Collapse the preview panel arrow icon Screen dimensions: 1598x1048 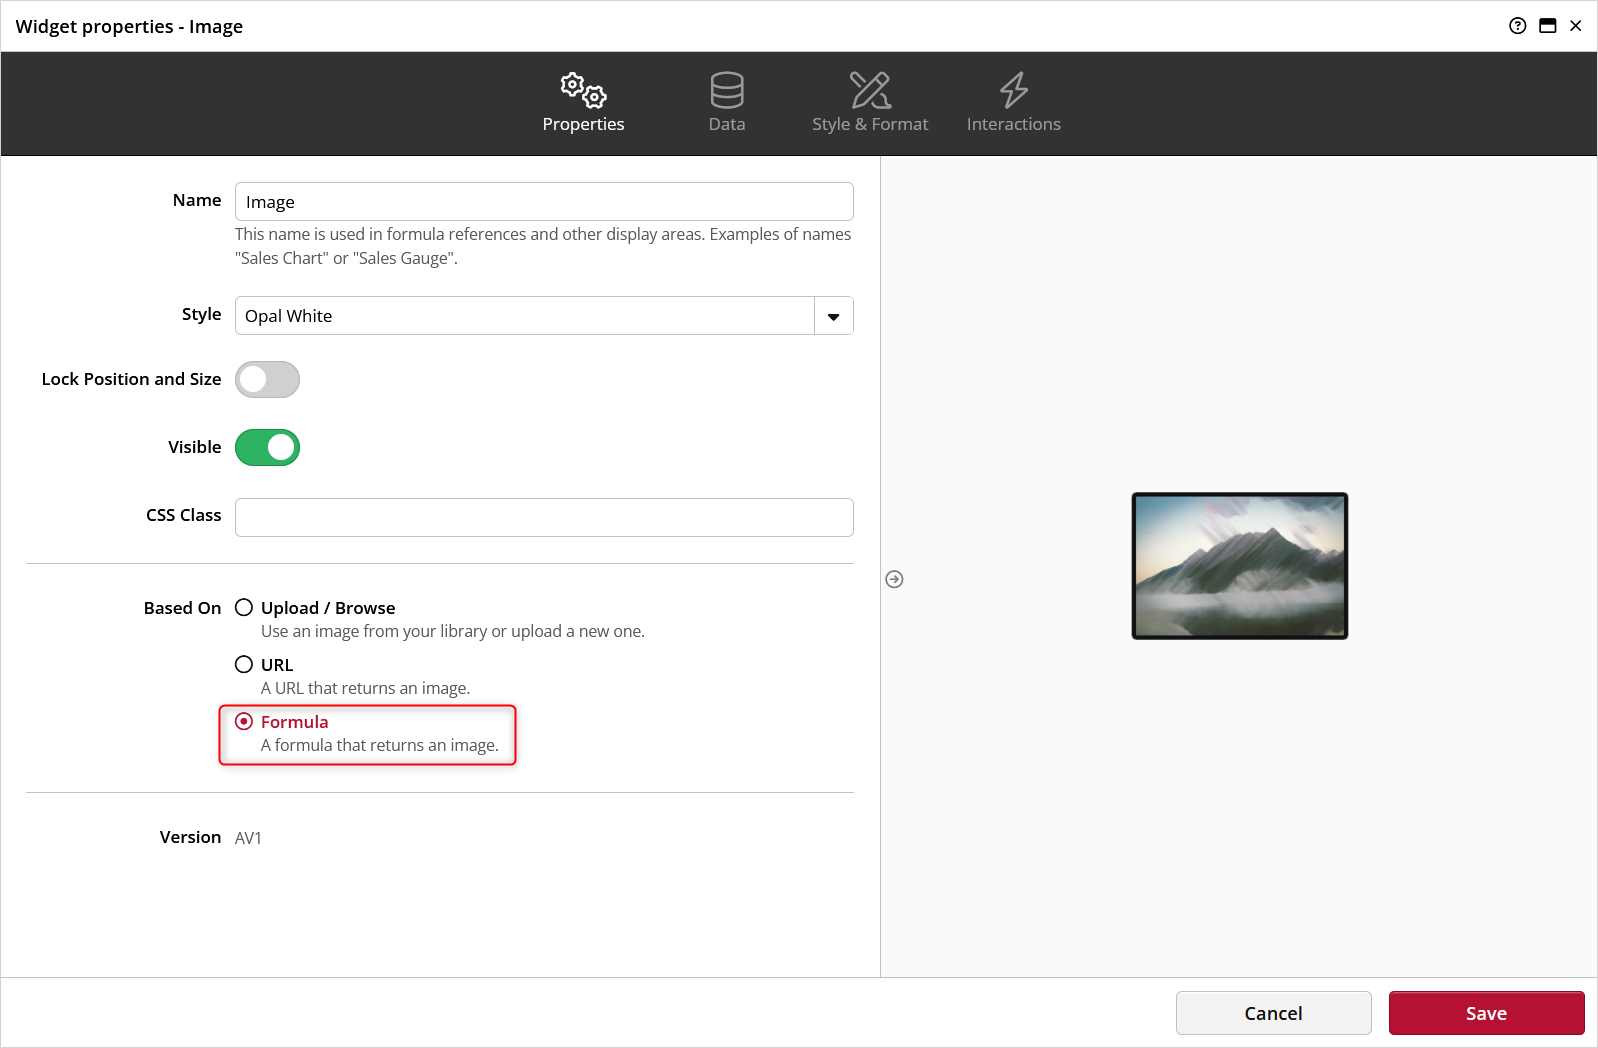click(895, 579)
